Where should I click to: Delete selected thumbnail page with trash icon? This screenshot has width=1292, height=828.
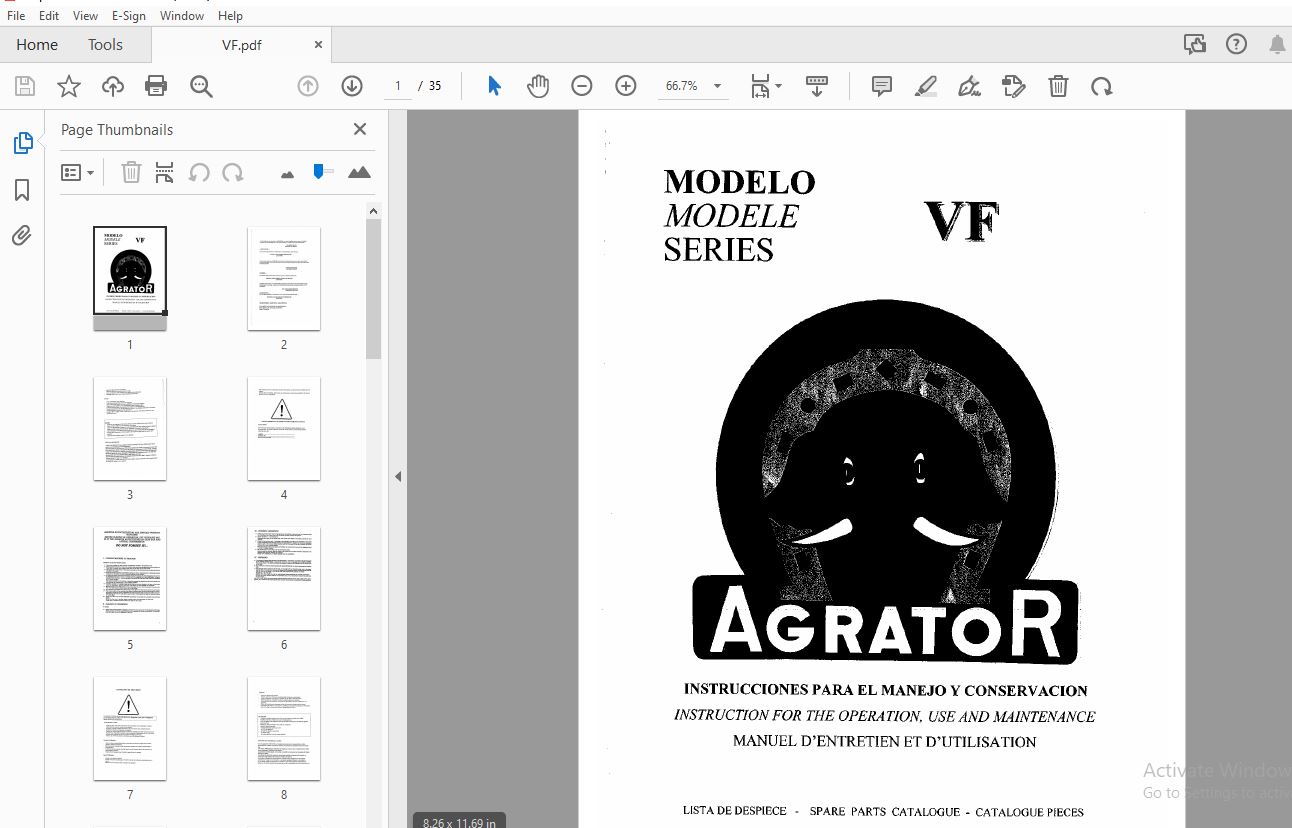click(131, 173)
